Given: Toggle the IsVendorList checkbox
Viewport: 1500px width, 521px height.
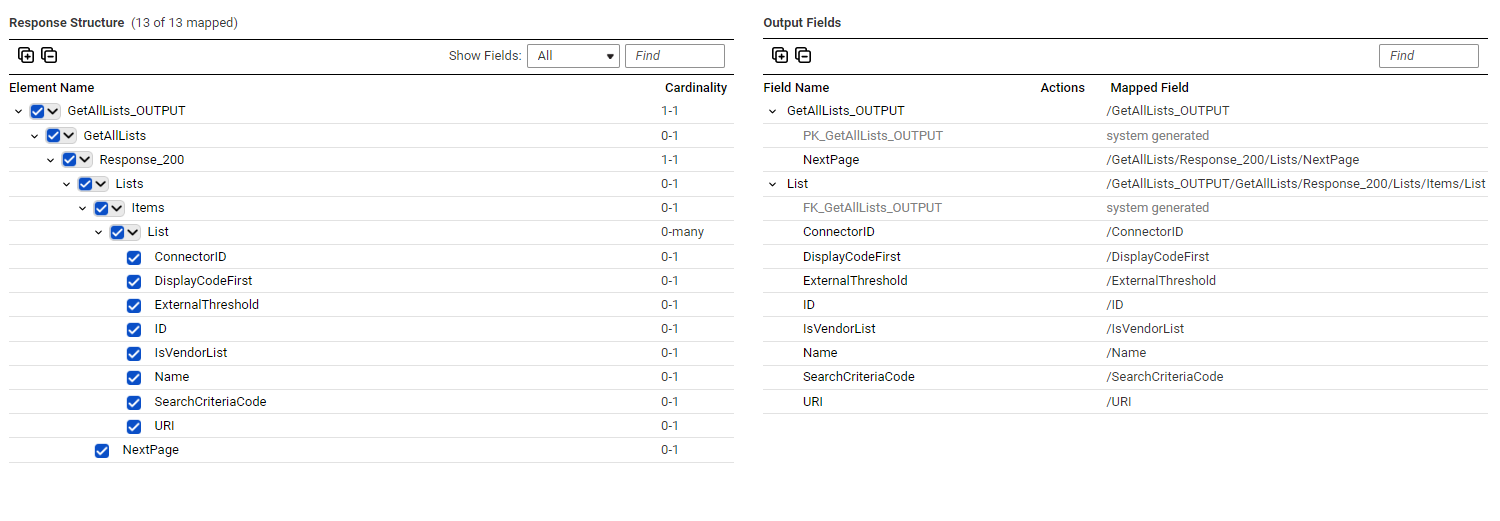Looking at the screenshot, I should click(134, 353).
